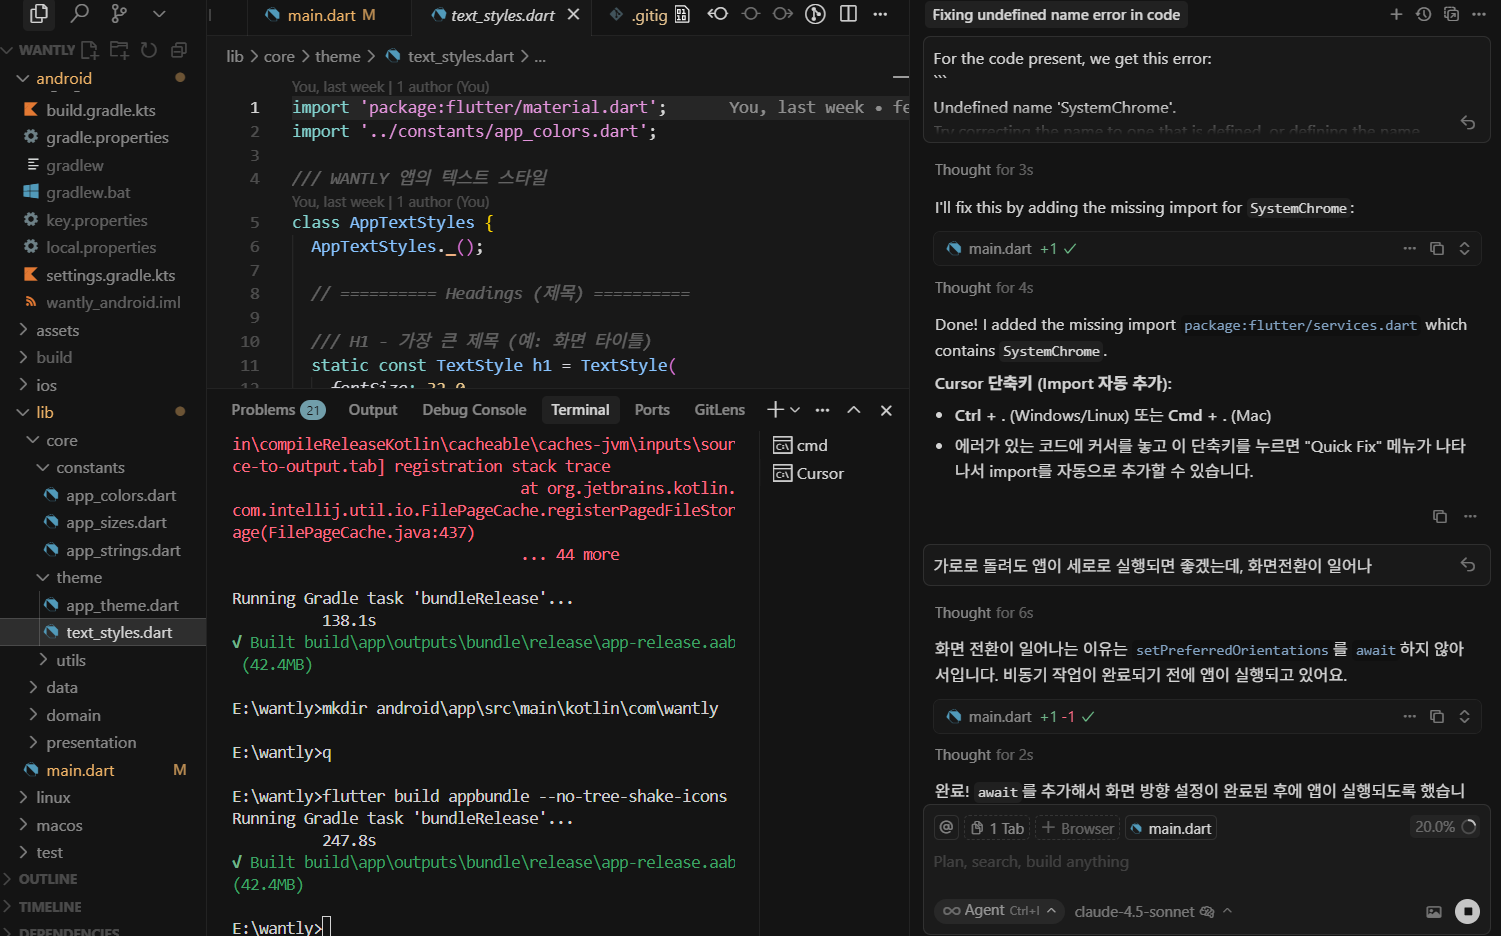The width and height of the screenshot is (1501, 936).
Task: Click New Folder icon in WANTLY explorer
Action: tap(119, 49)
